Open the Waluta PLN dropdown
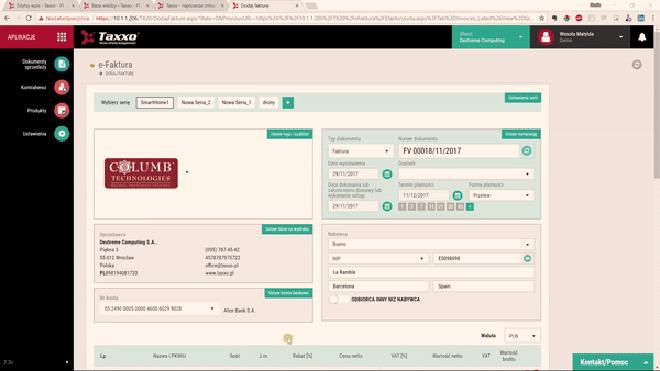660x371 pixels. (522, 336)
